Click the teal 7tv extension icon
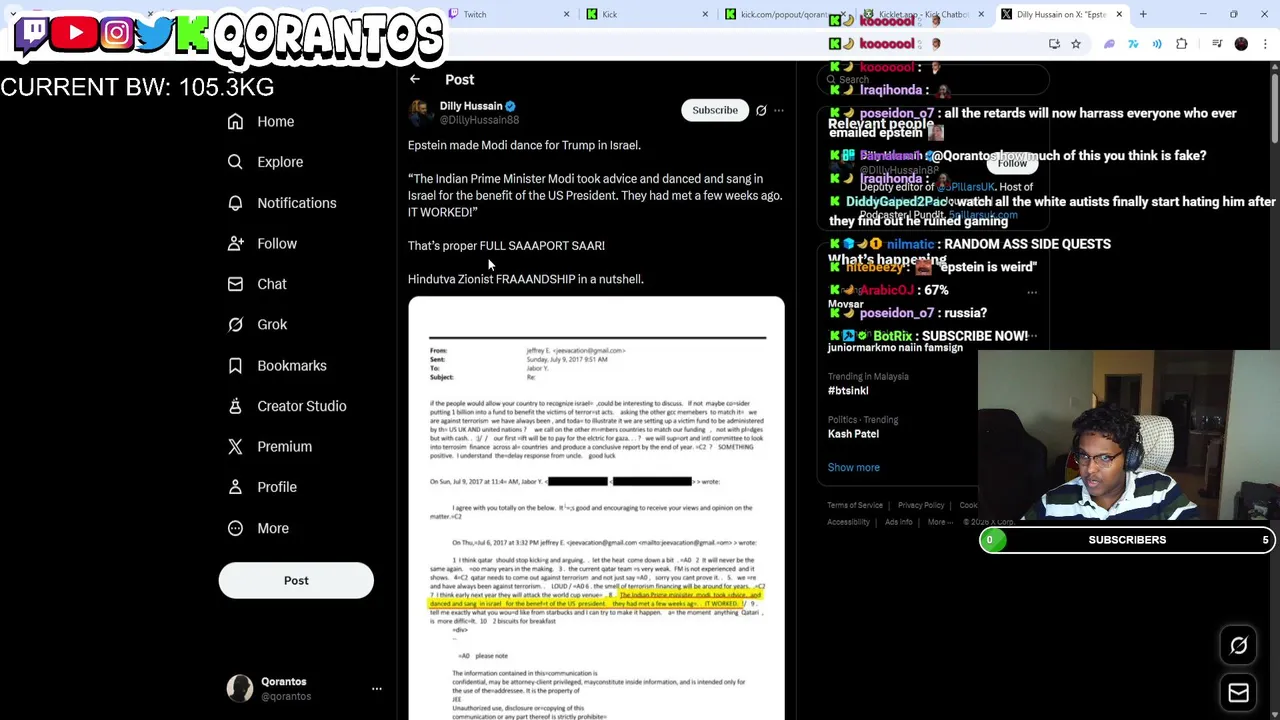Image resolution: width=1280 pixels, height=720 pixels. [1133, 44]
